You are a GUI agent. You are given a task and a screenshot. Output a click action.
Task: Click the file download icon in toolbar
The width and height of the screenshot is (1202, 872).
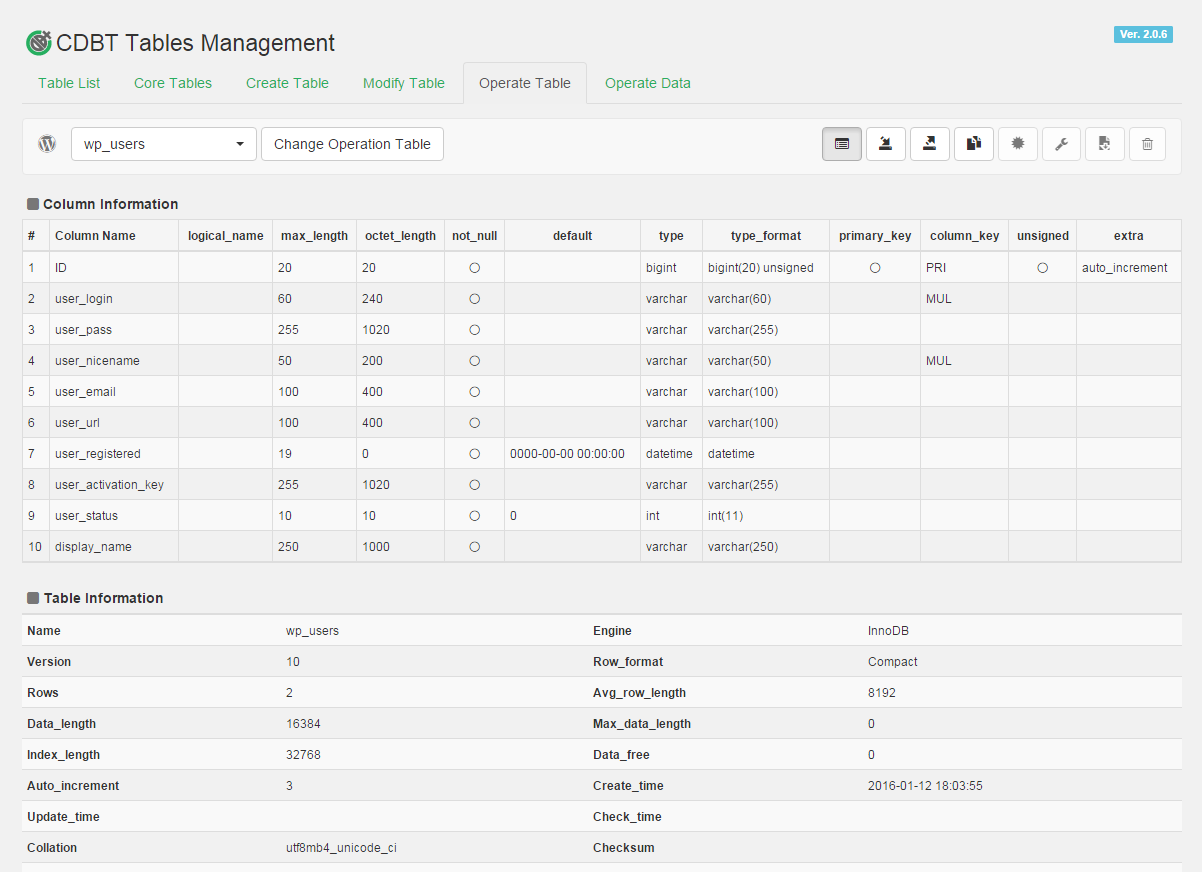(x=1105, y=144)
